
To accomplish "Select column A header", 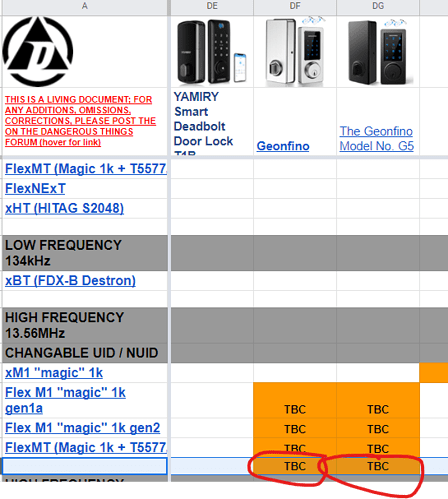I will click(x=85, y=6).
